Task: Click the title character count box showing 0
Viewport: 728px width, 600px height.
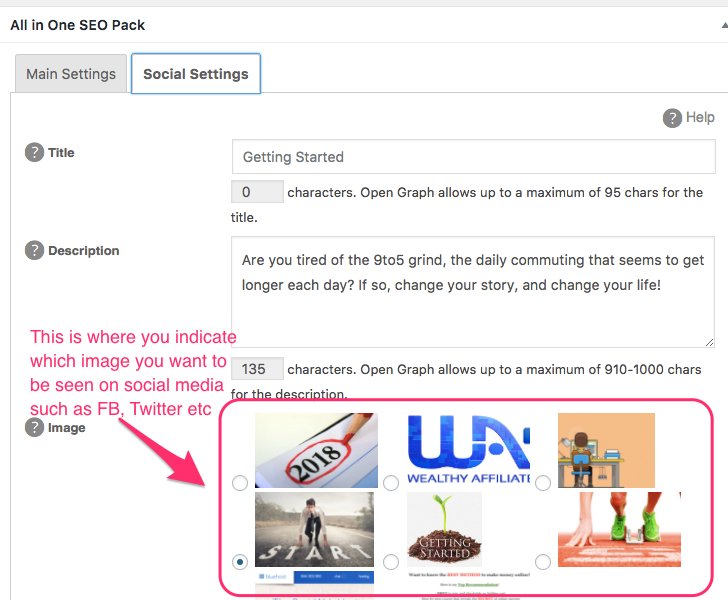Action: (x=257, y=192)
